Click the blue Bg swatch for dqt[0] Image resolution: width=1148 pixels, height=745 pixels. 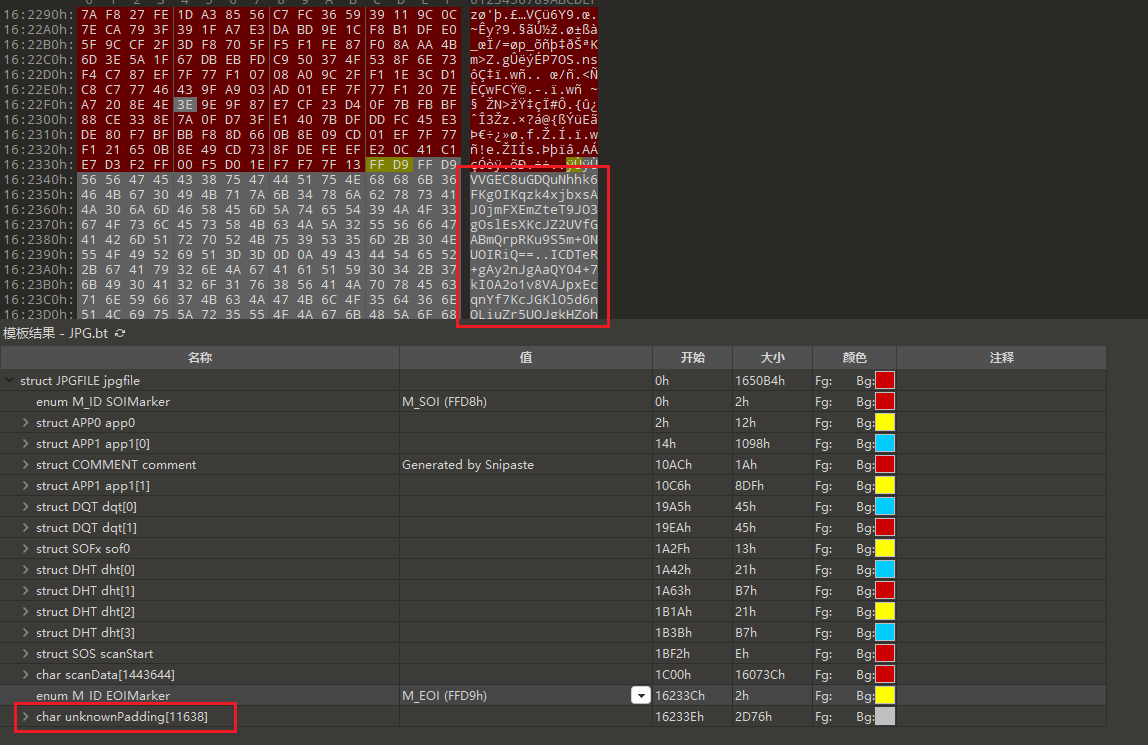pos(884,507)
